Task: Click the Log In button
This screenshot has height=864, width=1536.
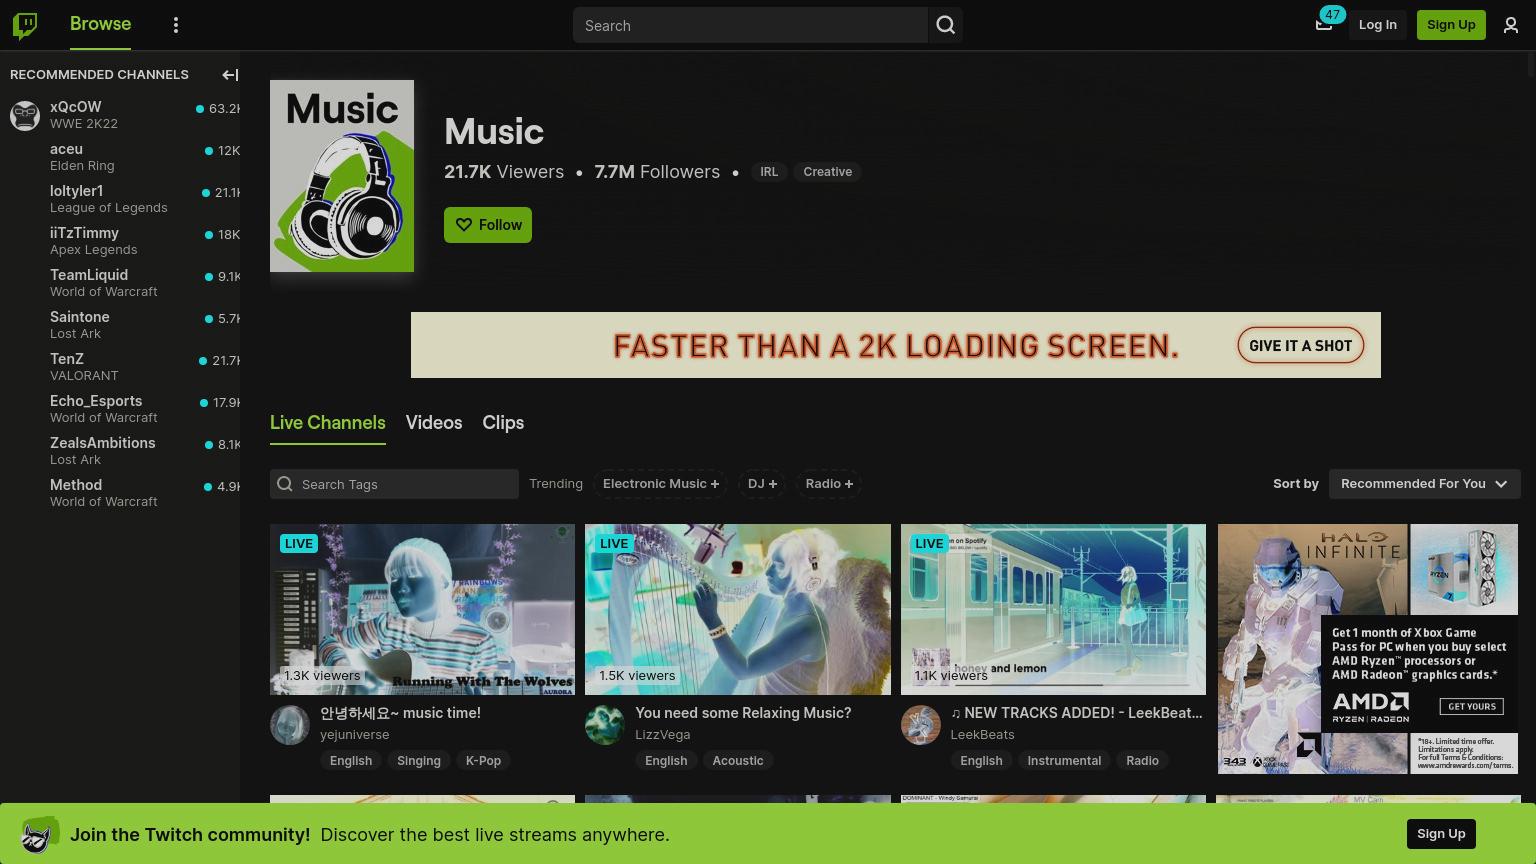Action: pyautogui.click(x=1378, y=25)
